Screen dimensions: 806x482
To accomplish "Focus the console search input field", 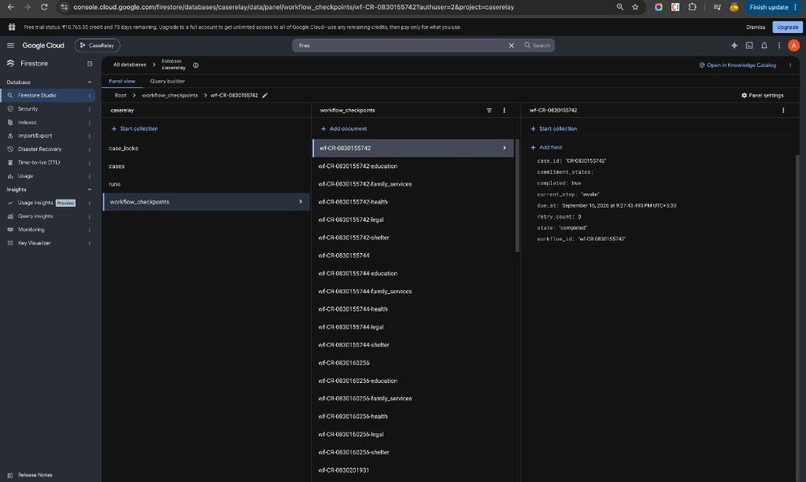I will click(401, 45).
